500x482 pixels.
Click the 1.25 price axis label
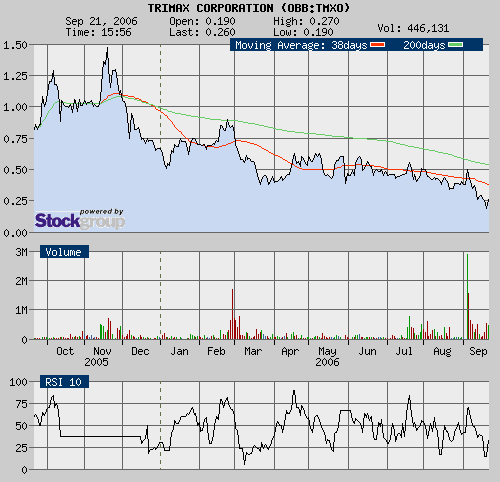[x=15, y=76]
